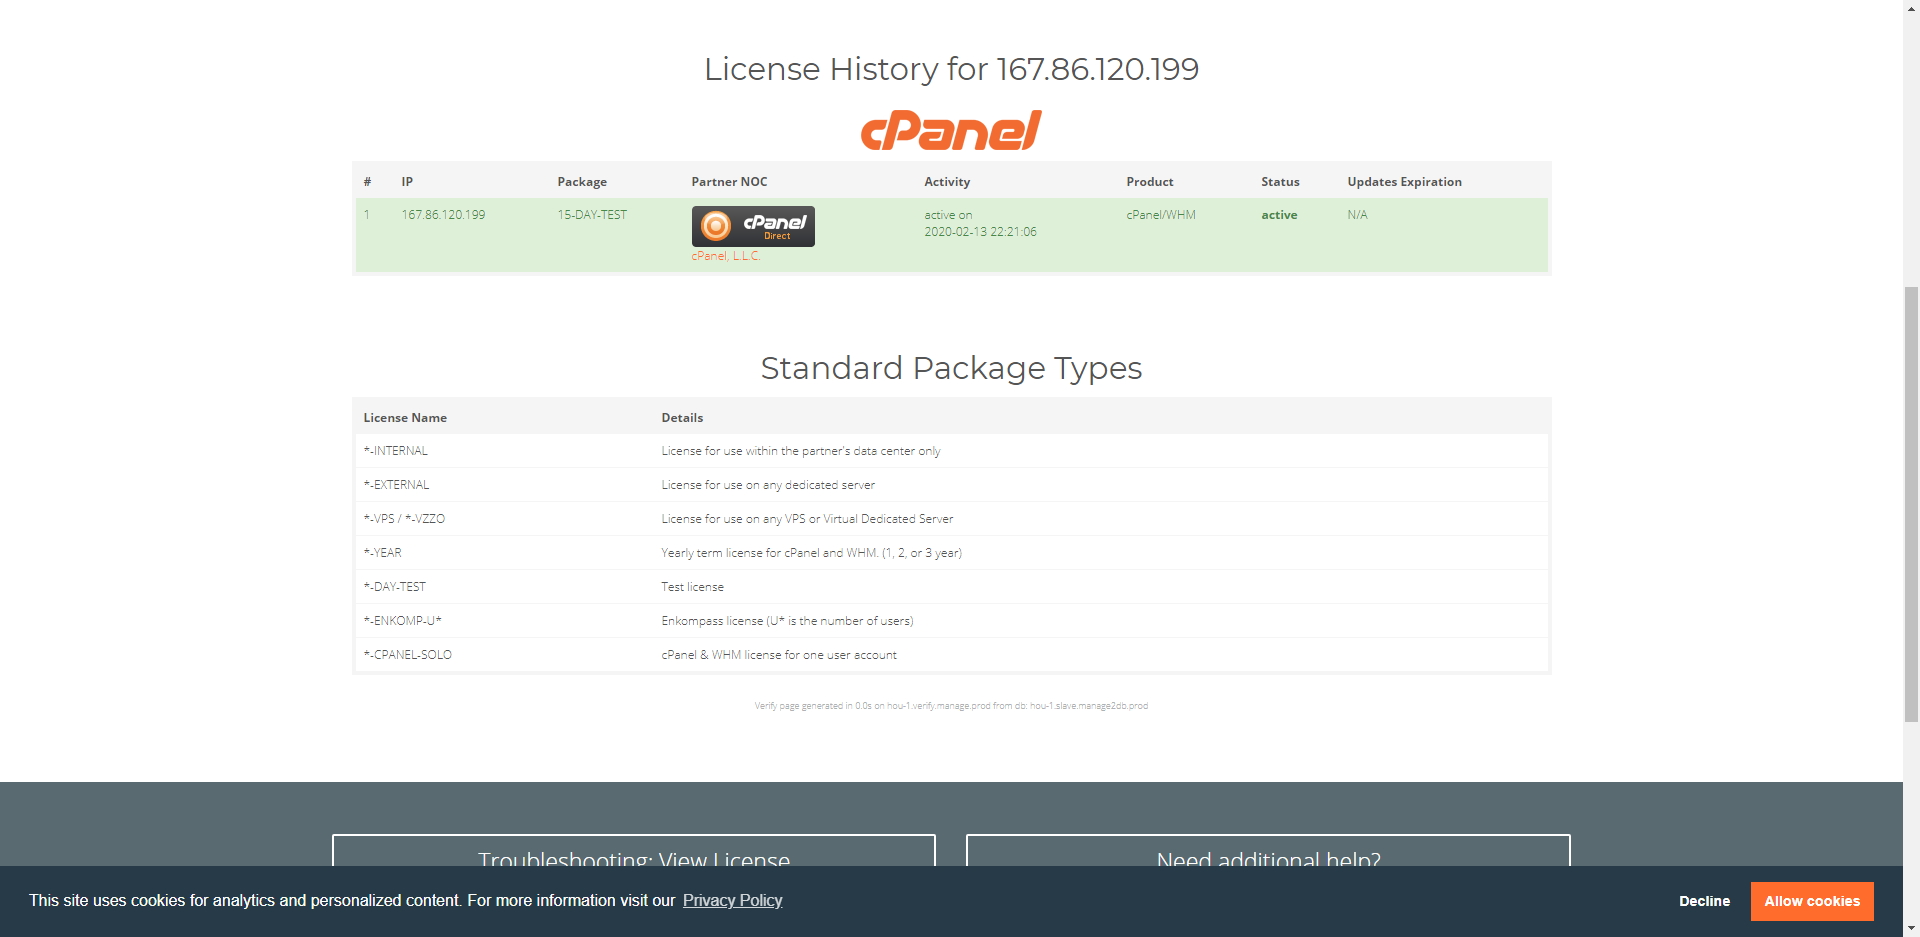Click the cPanel Direct partner badge

tap(753, 226)
